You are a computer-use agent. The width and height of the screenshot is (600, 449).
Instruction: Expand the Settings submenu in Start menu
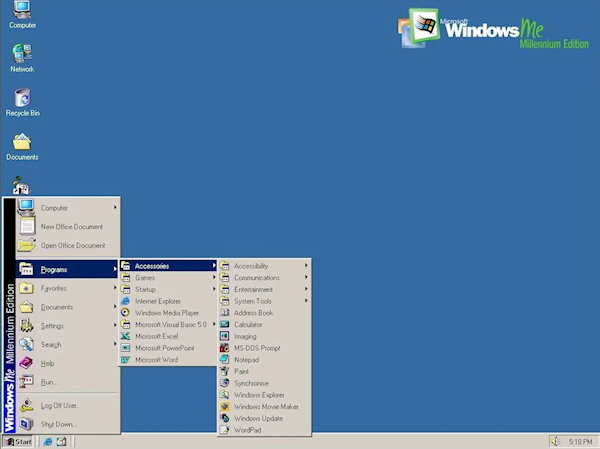[53, 325]
